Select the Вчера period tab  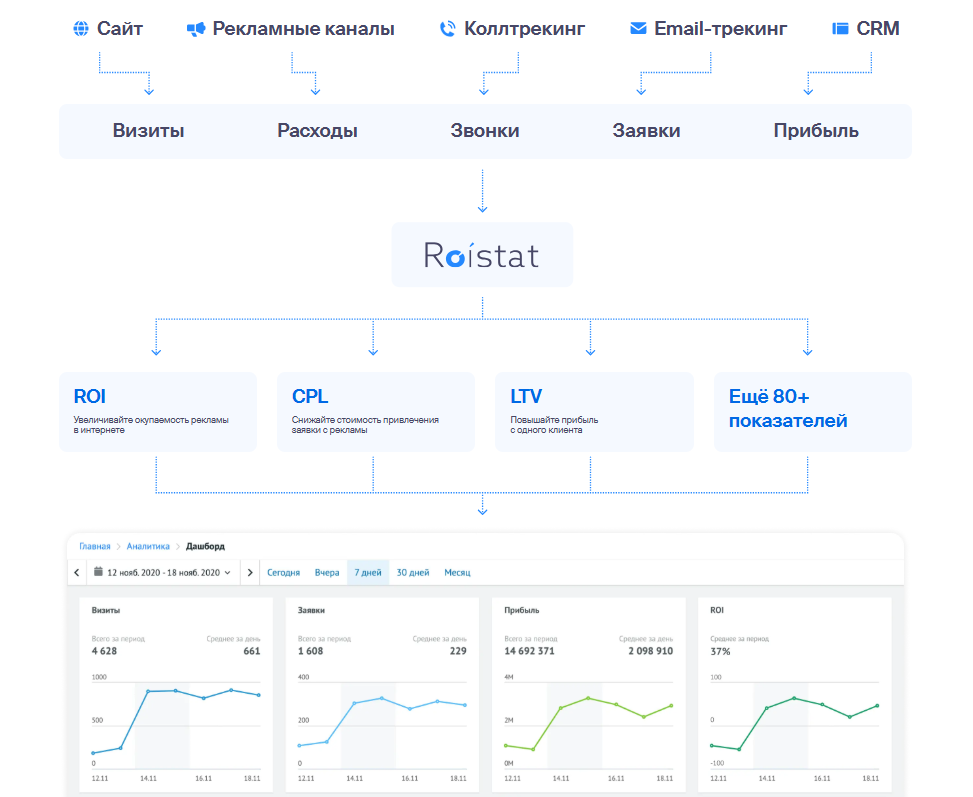click(x=328, y=569)
